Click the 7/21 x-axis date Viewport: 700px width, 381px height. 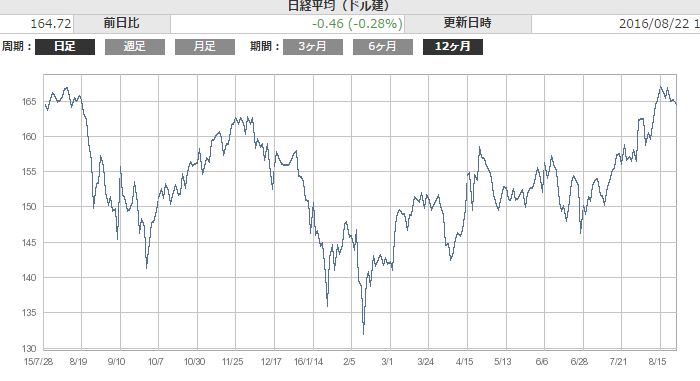pyautogui.click(x=618, y=362)
